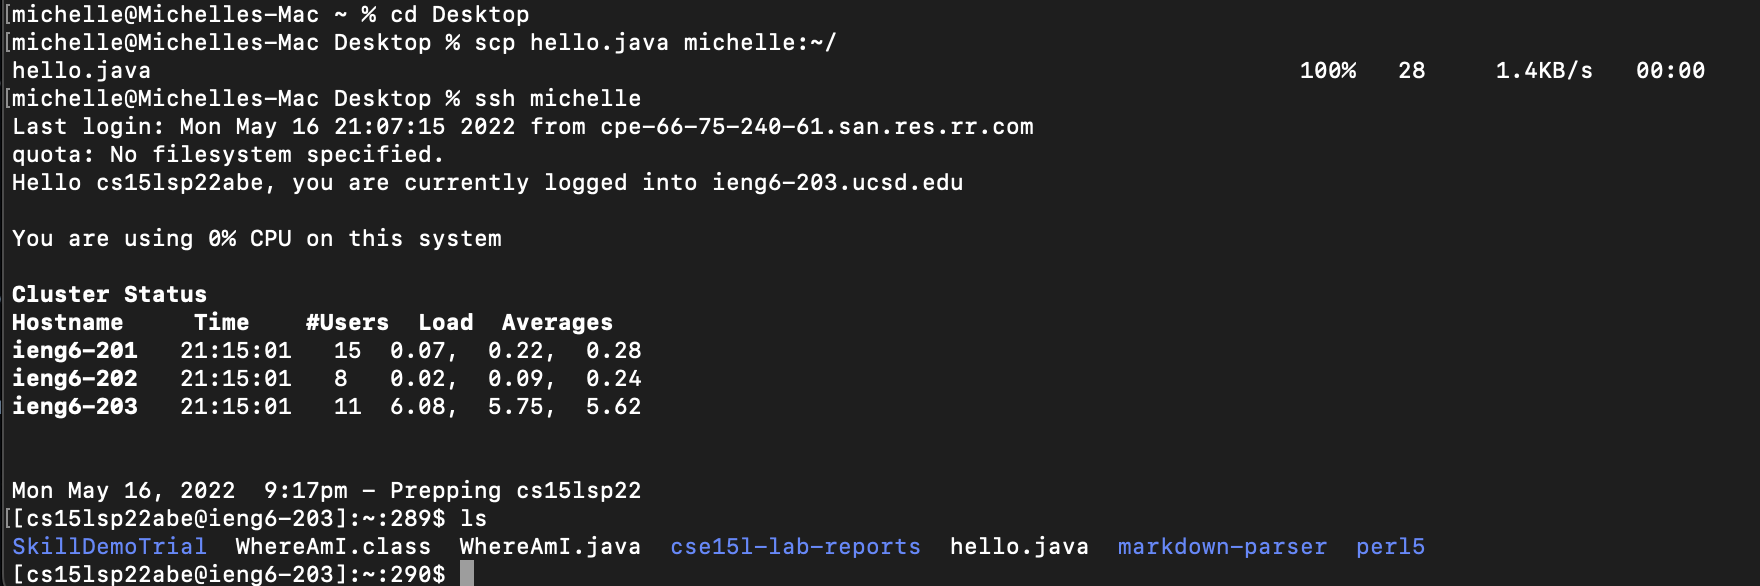Screen dimensions: 1760x586
Task: Click the markdown-parser directory name
Action: [1222, 547]
